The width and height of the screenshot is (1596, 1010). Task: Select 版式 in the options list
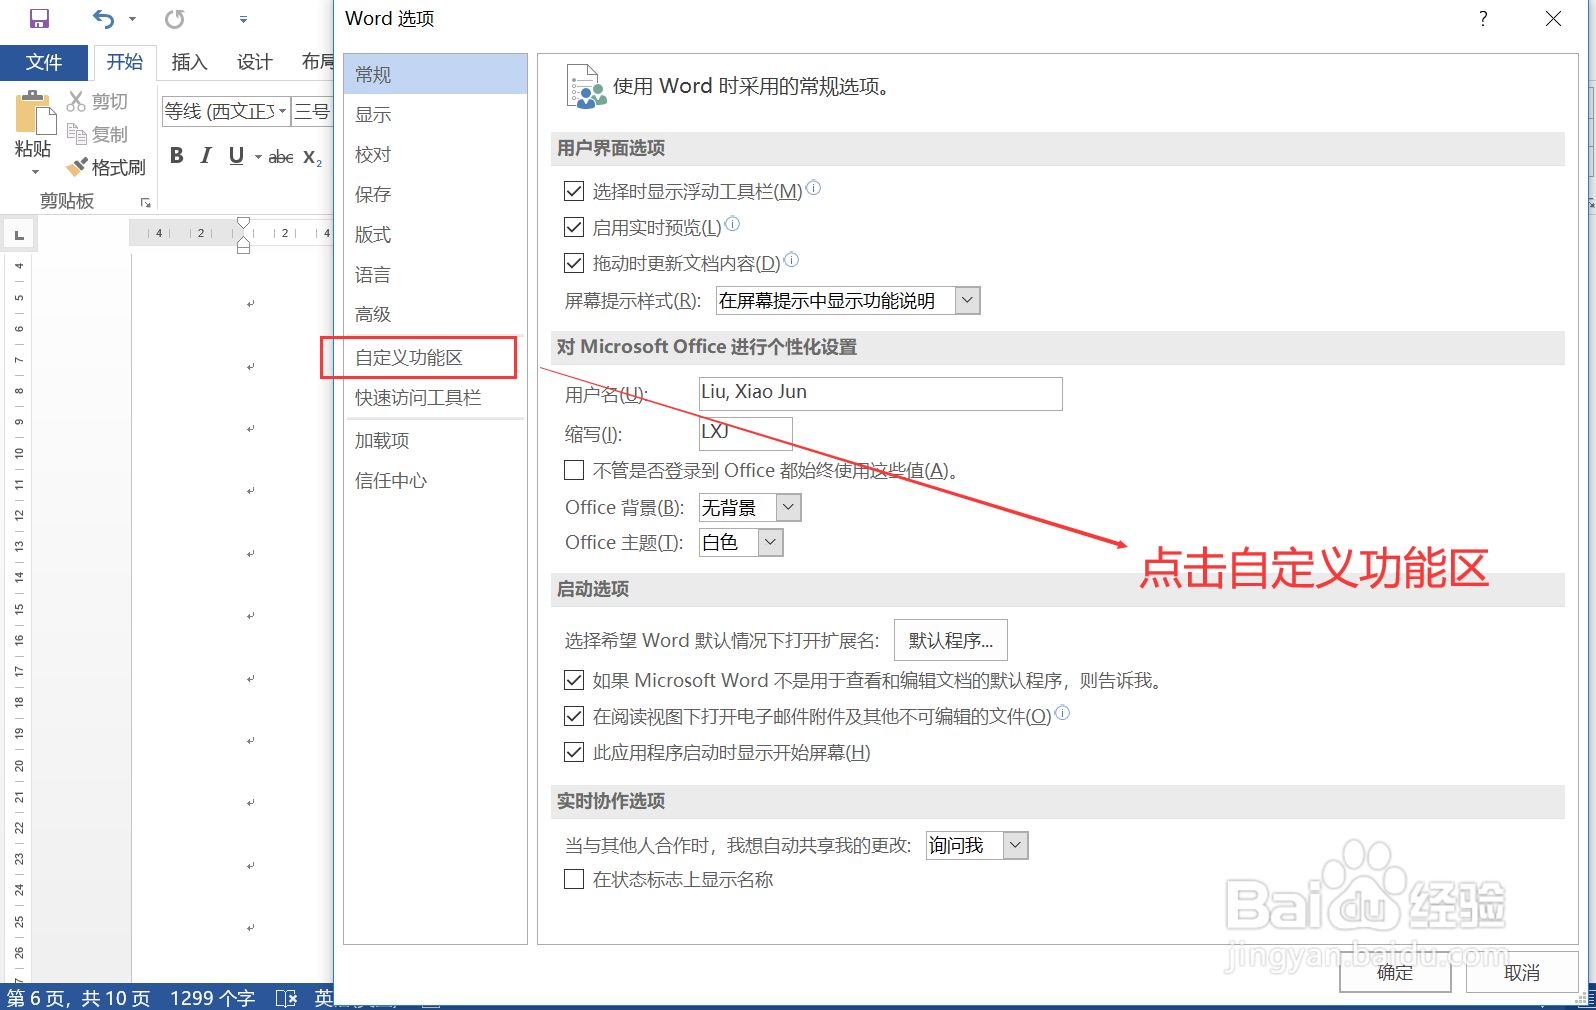[x=435, y=234]
